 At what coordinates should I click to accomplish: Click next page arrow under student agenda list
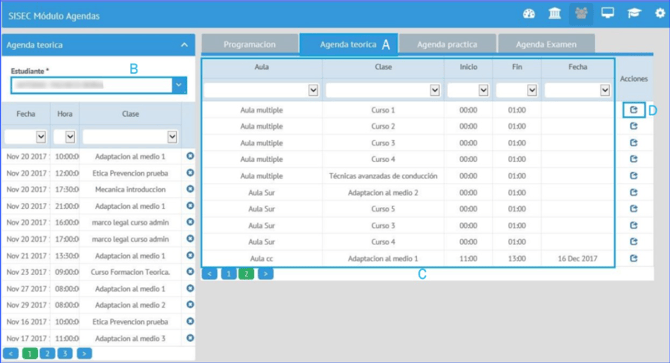[84, 354]
